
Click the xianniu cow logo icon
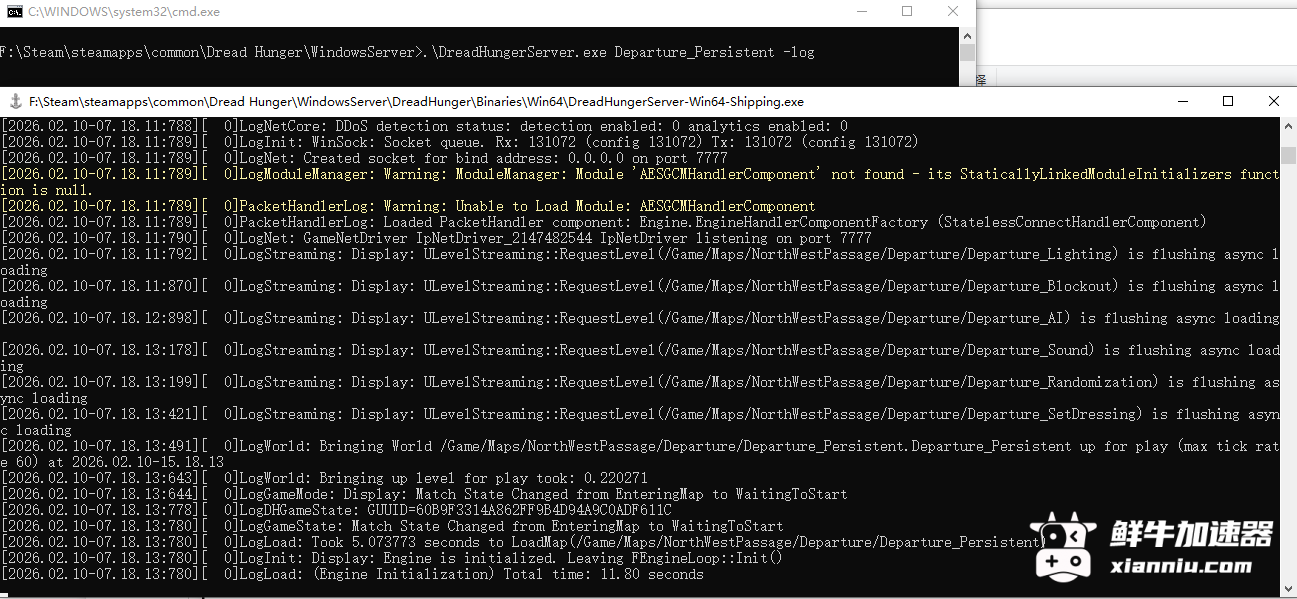click(x=1065, y=543)
